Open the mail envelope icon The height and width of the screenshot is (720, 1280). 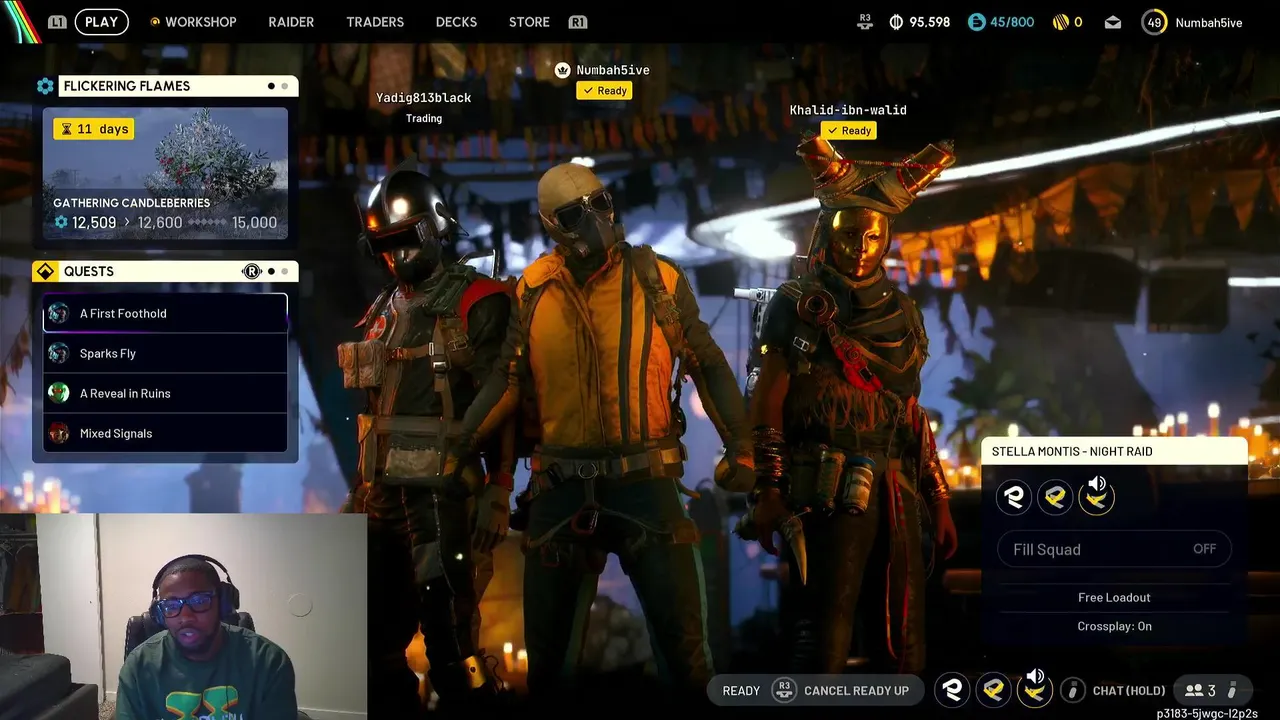point(1113,22)
